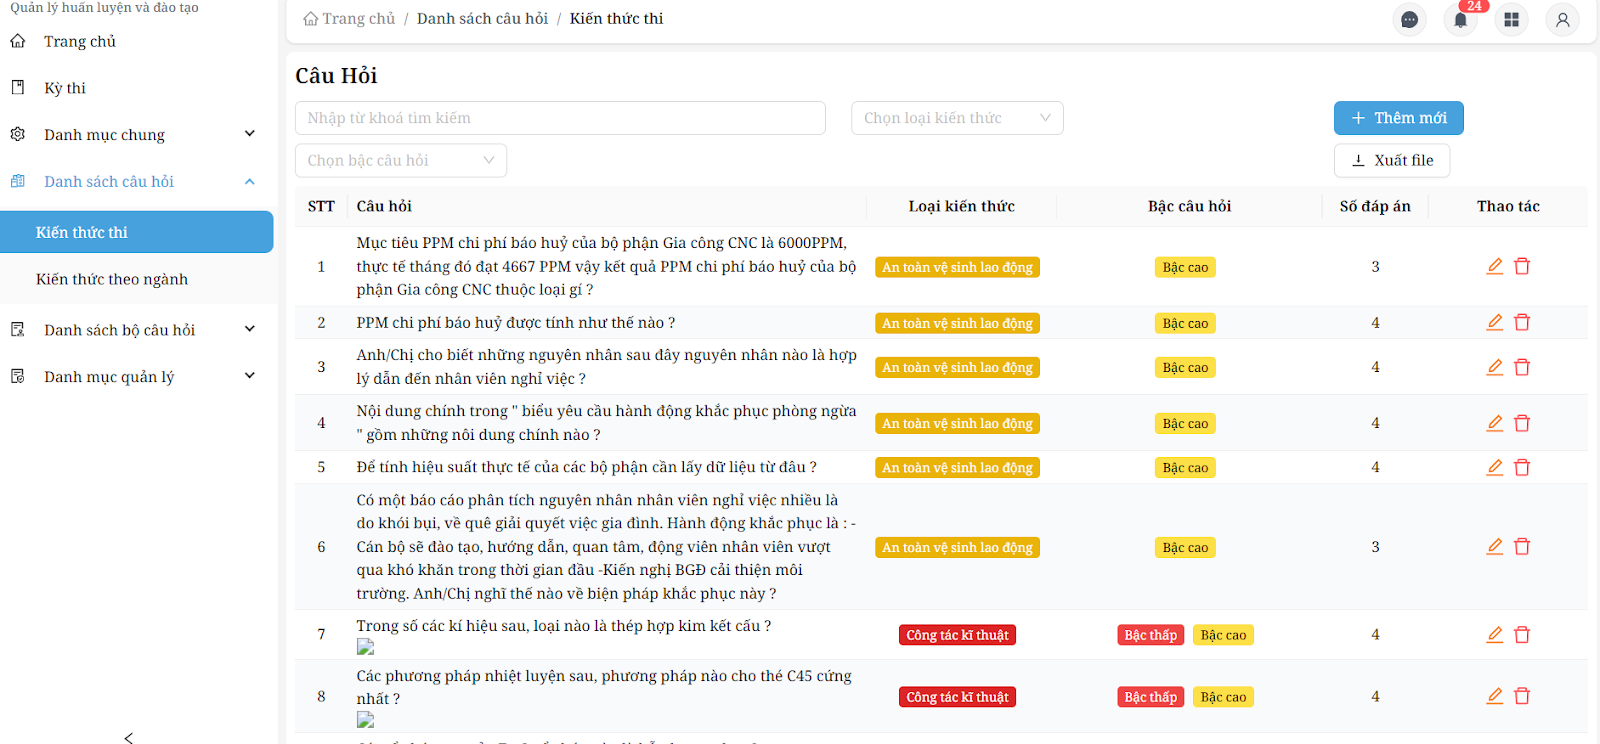
Task: Open 'Chọn loại kiến thức' dropdown
Action: pos(956,118)
